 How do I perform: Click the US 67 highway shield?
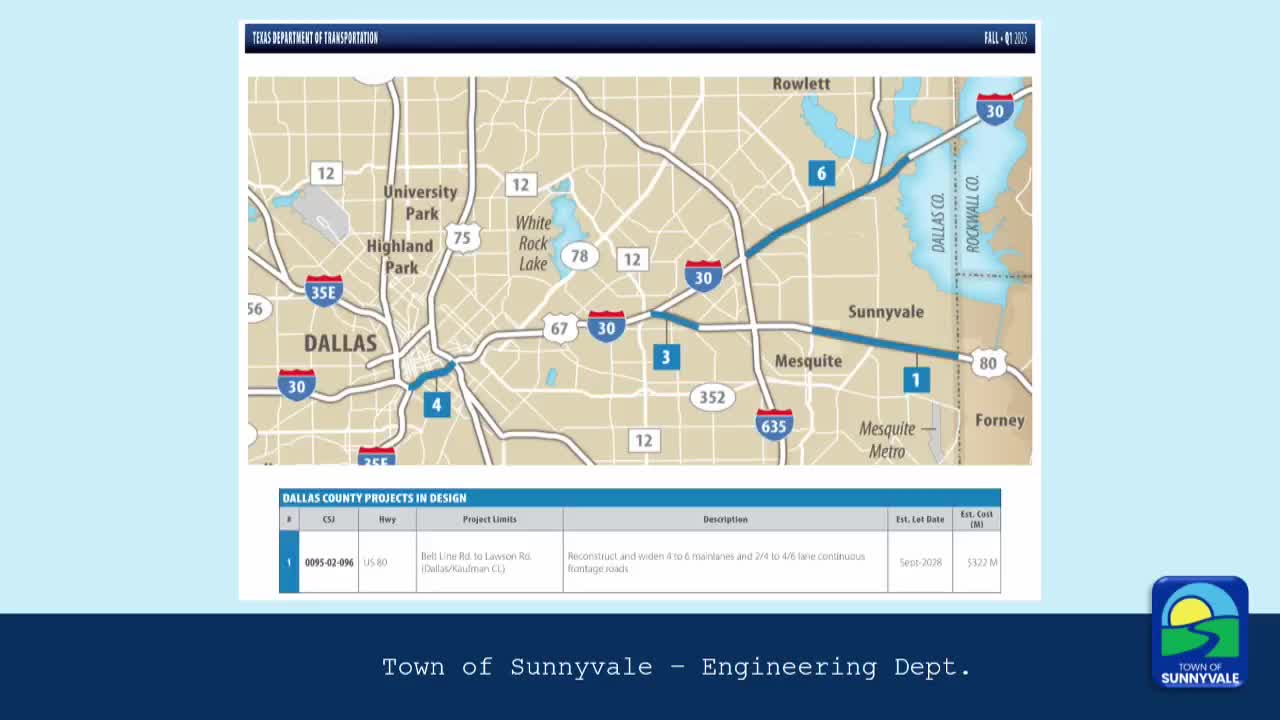[559, 328]
